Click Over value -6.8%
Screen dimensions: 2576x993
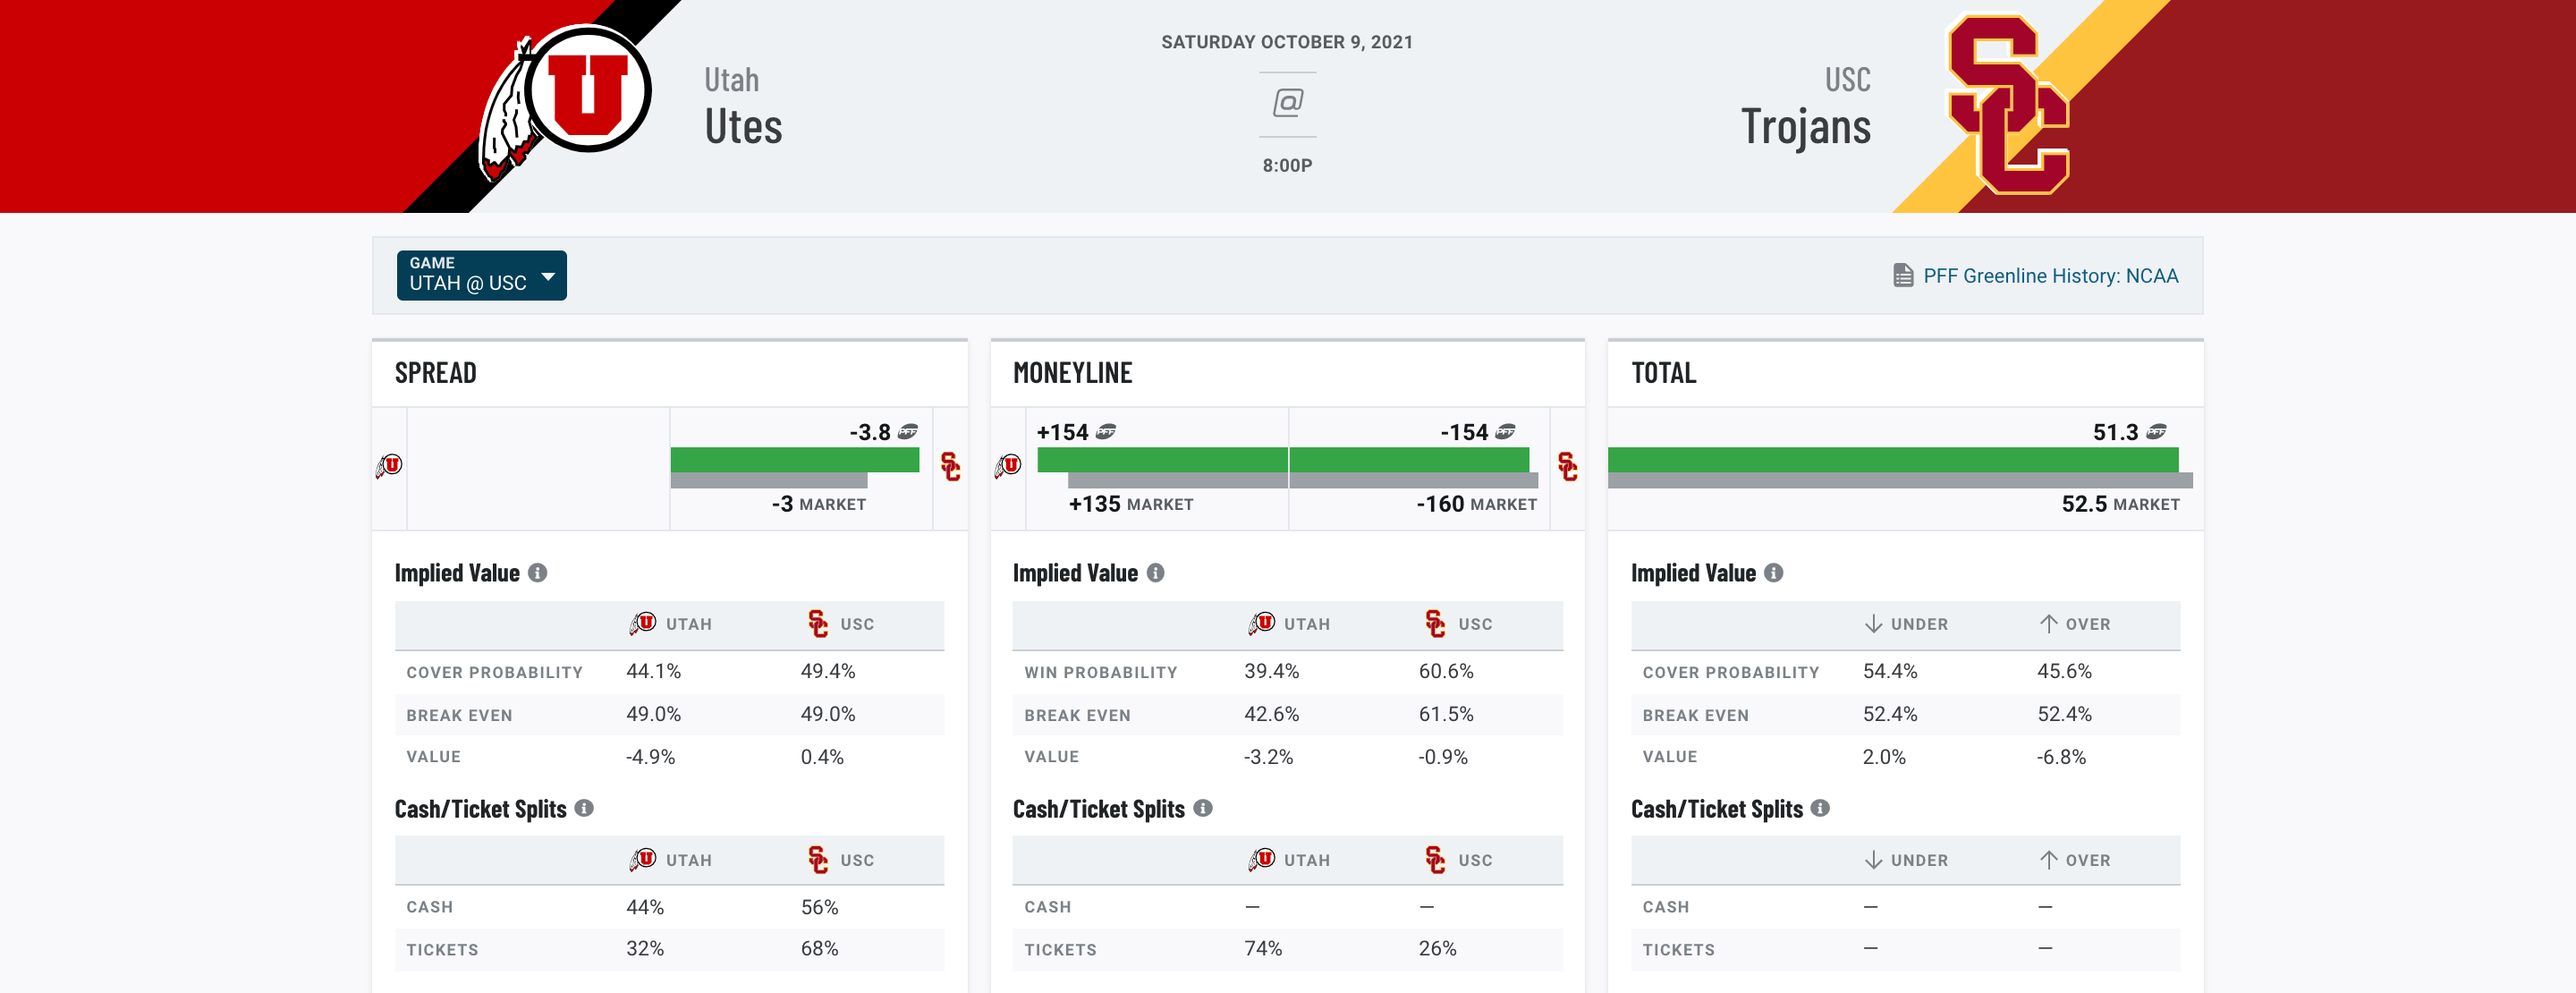[x=2062, y=757]
